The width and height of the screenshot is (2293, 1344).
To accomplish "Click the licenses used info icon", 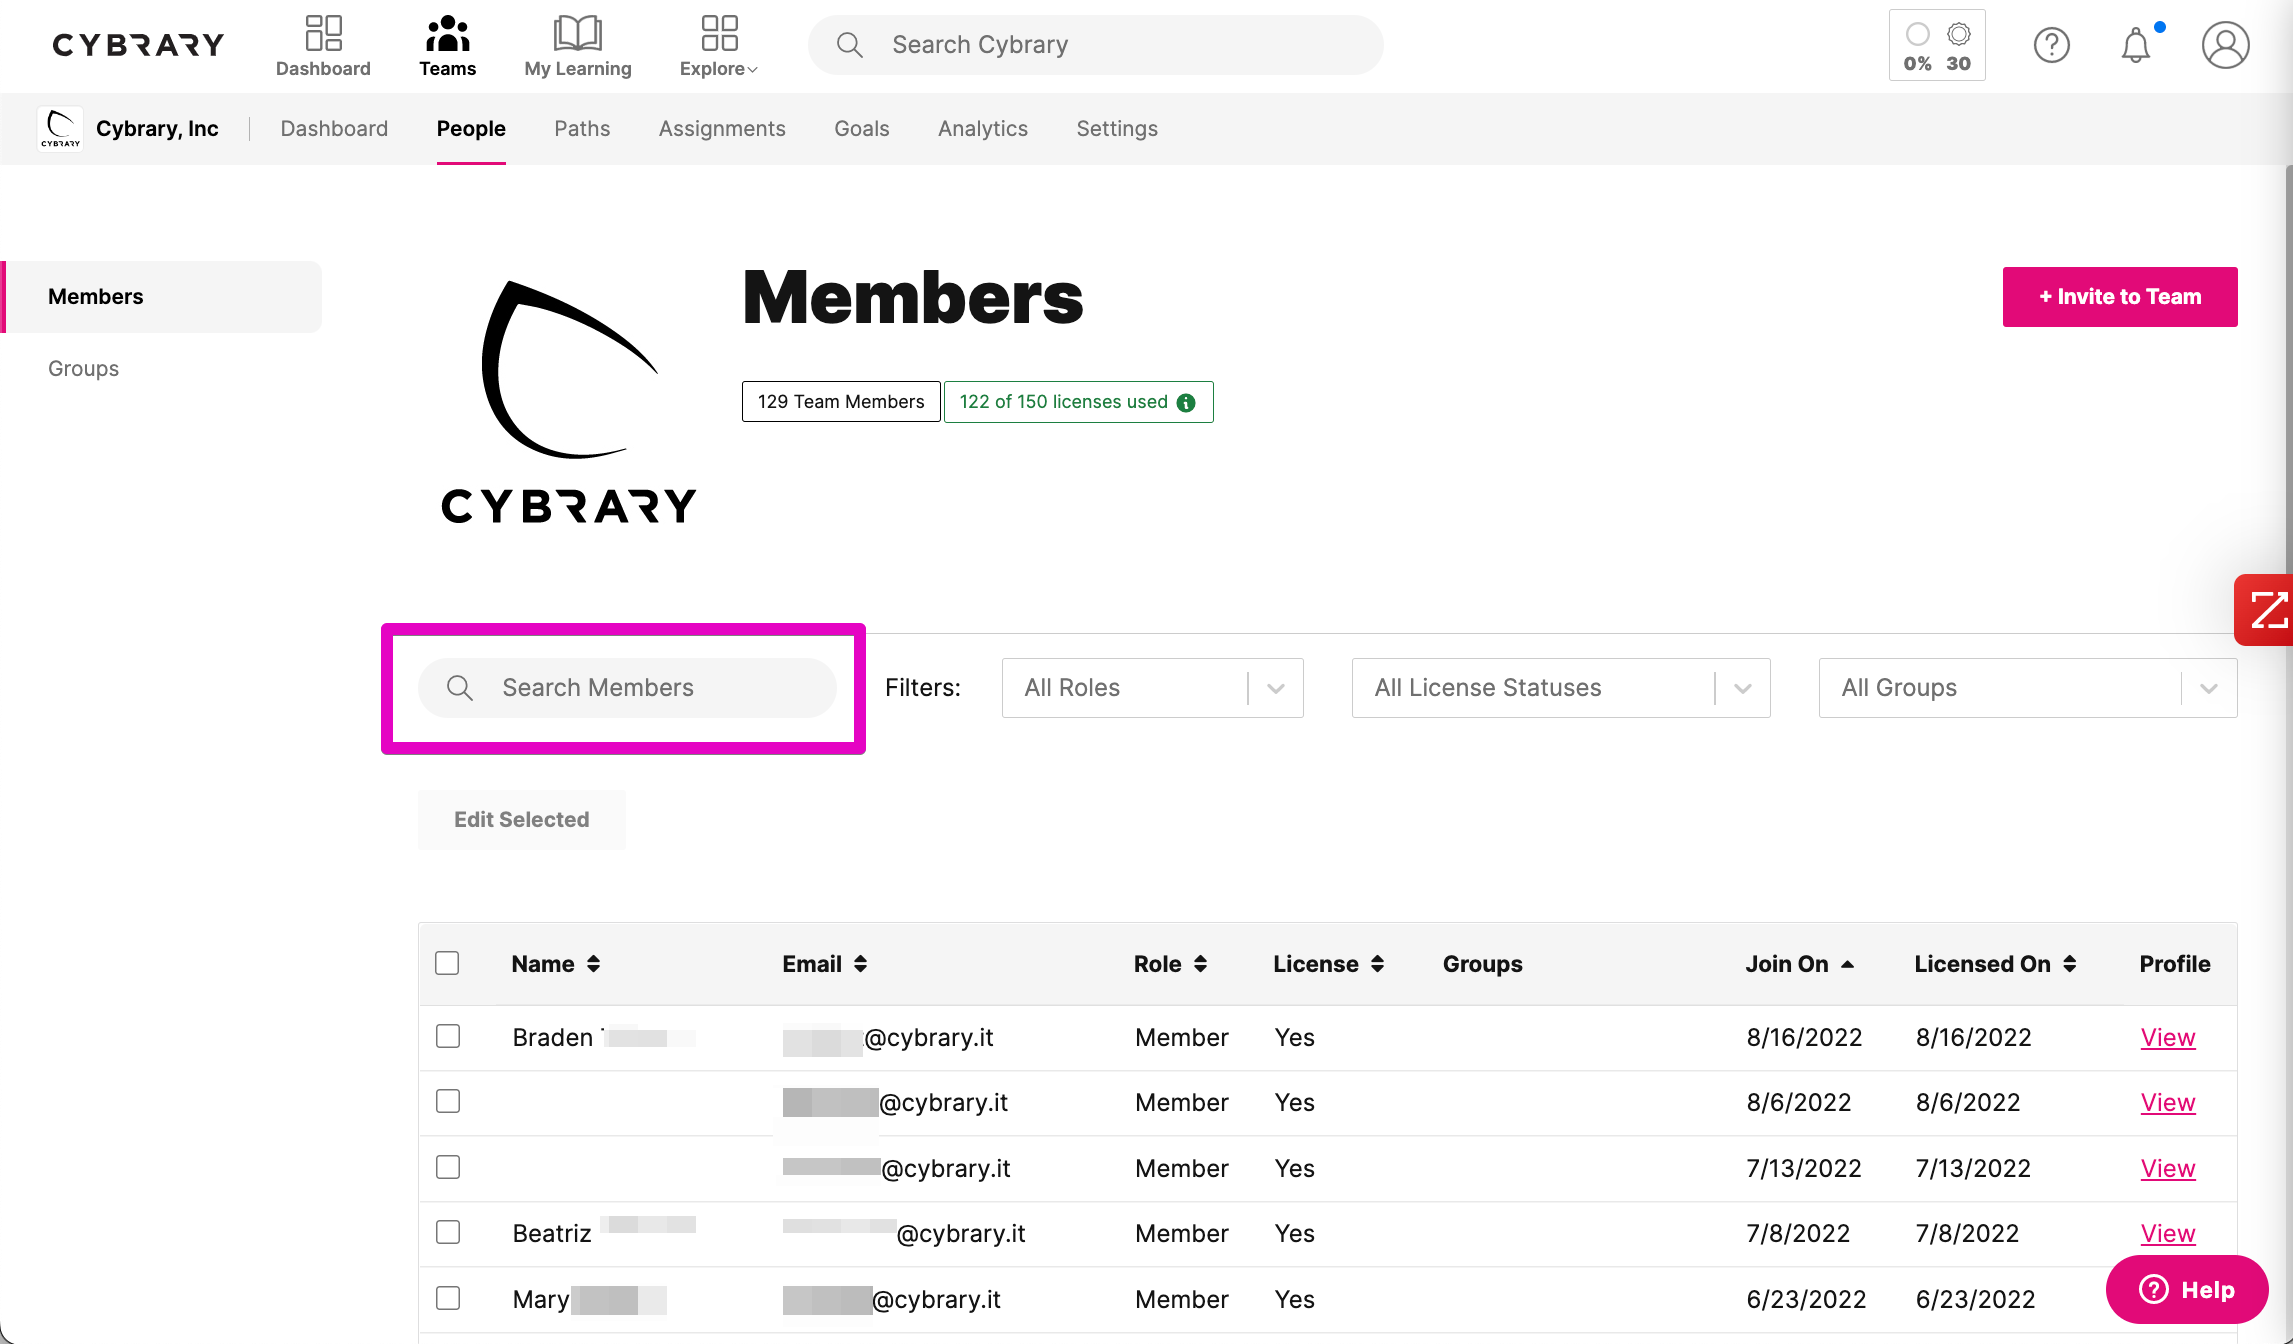I will tap(1186, 402).
